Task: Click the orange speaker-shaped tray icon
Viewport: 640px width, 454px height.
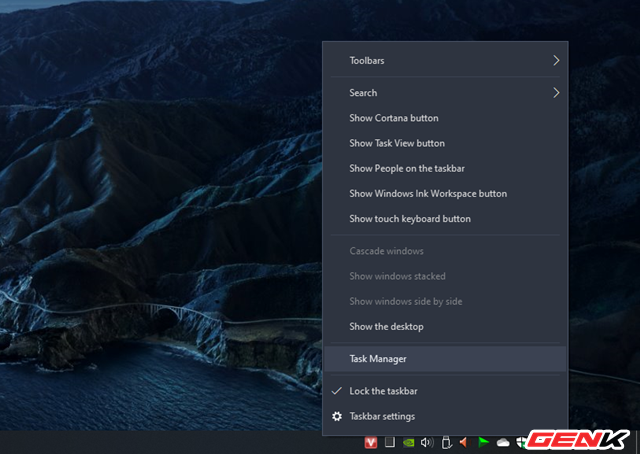Action: [464, 442]
